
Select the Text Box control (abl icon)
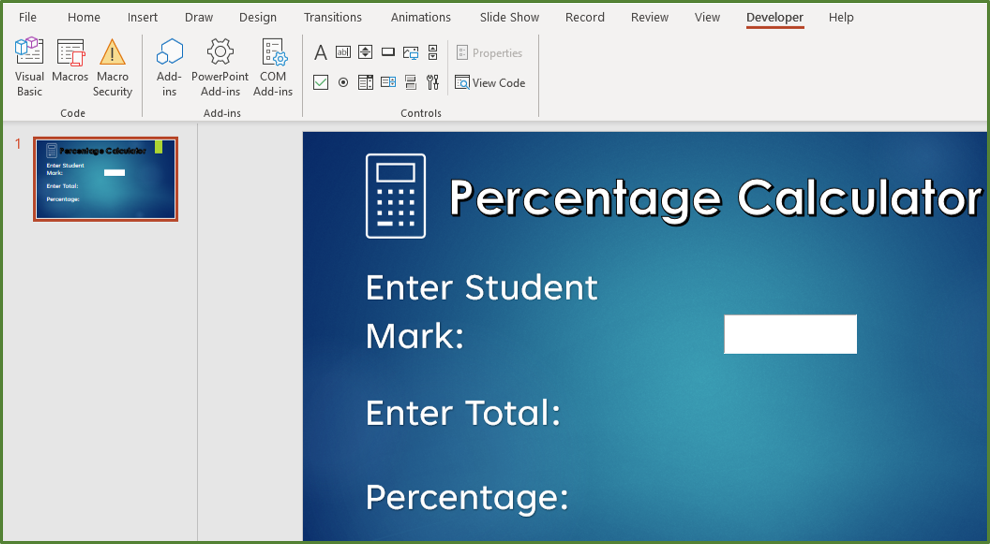pos(343,52)
